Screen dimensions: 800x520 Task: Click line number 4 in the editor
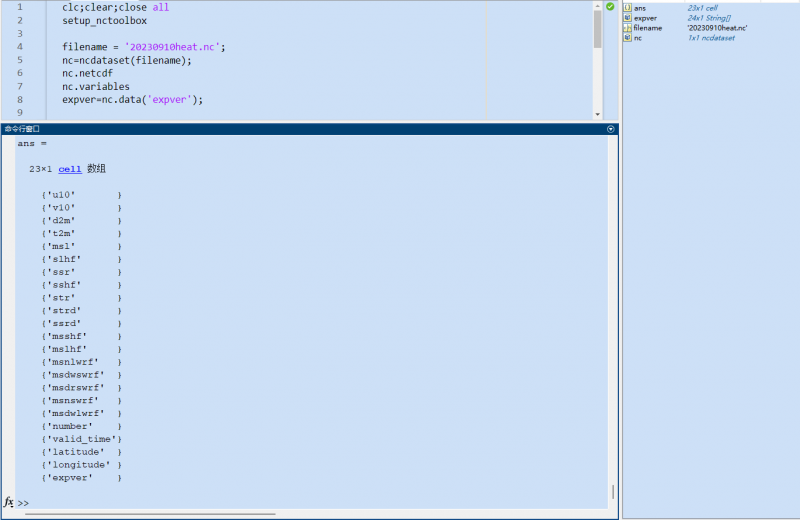[x=20, y=47]
